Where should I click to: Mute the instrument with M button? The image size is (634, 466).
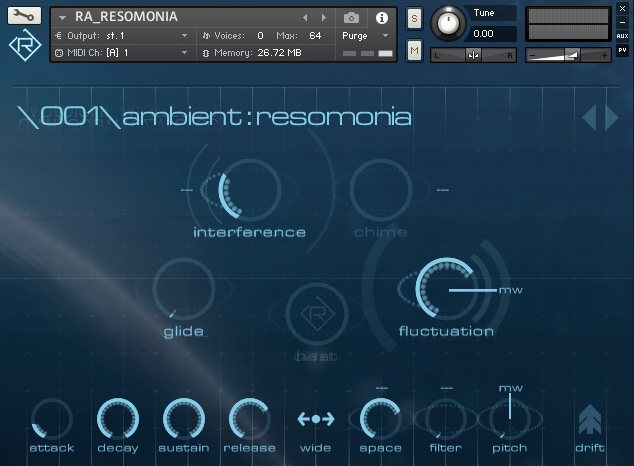point(415,50)
